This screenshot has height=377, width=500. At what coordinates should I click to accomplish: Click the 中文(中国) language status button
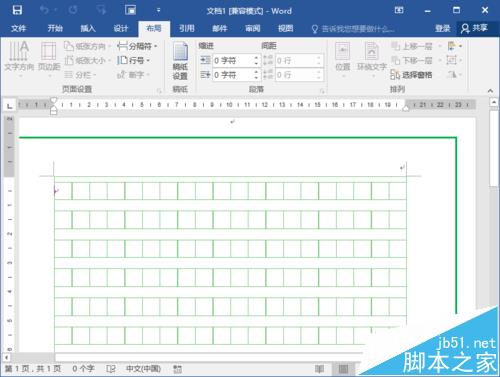(144, 368)
